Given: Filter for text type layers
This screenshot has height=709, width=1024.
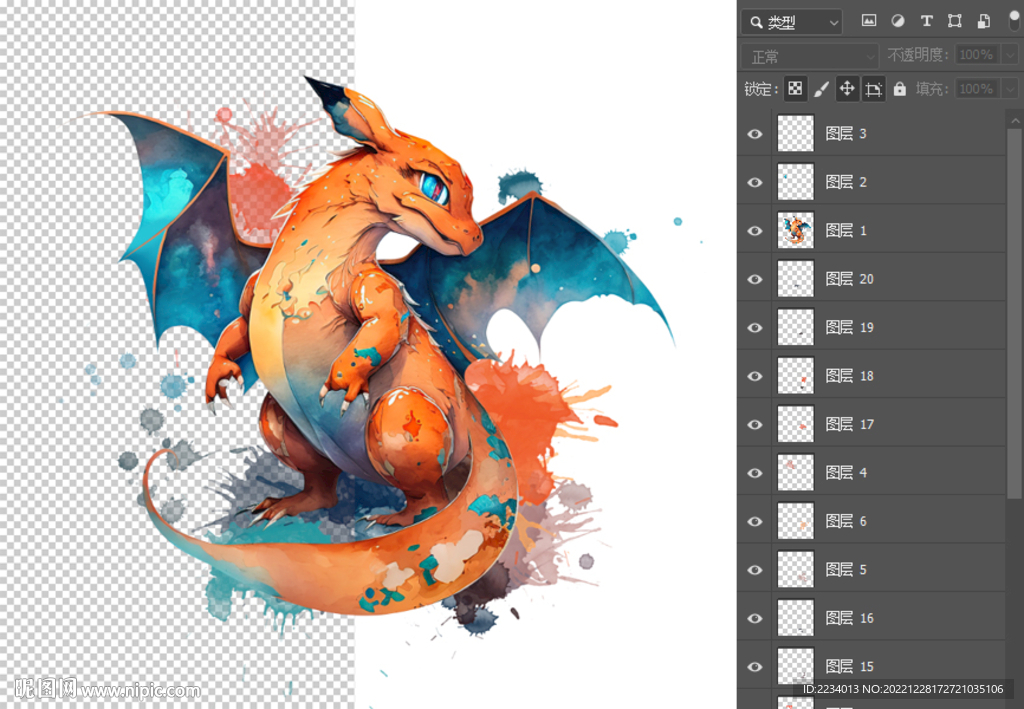Looking at the screenshot, I should pyautogui.click(x=926, y=21).
